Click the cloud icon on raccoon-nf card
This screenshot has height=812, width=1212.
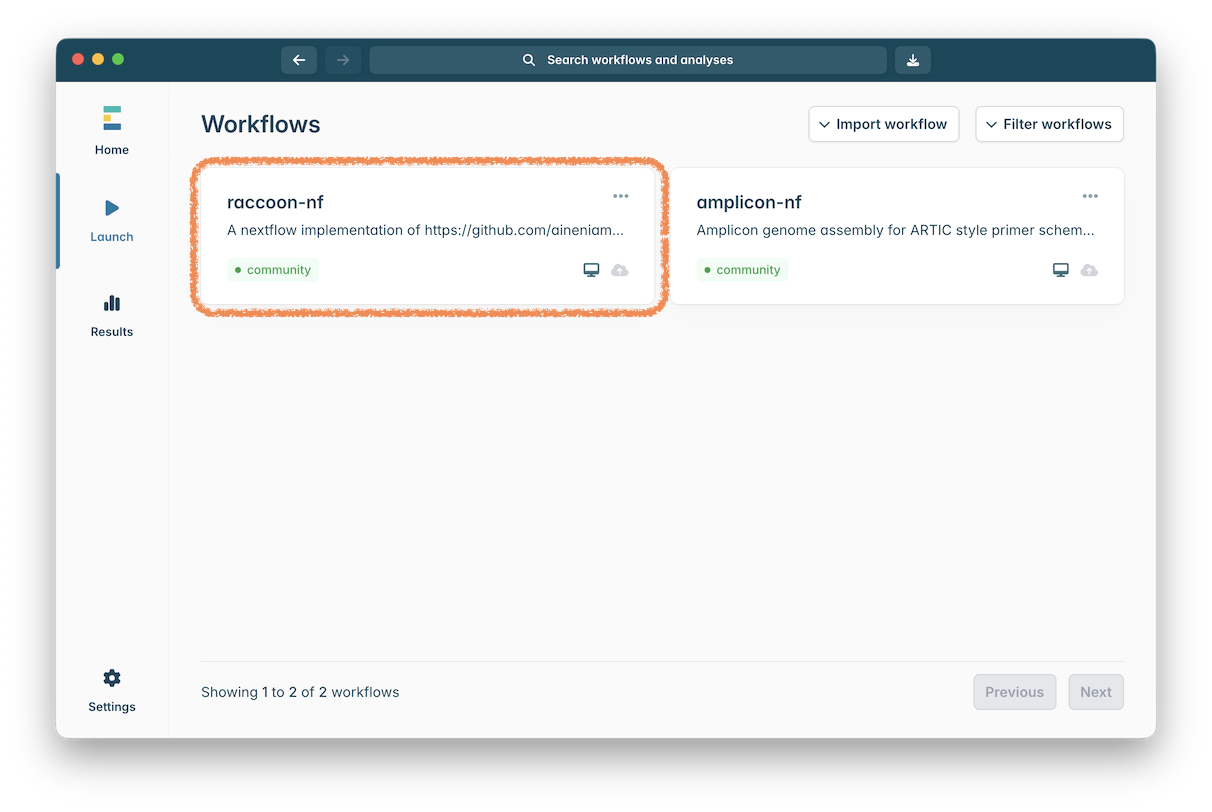(620, 270)
